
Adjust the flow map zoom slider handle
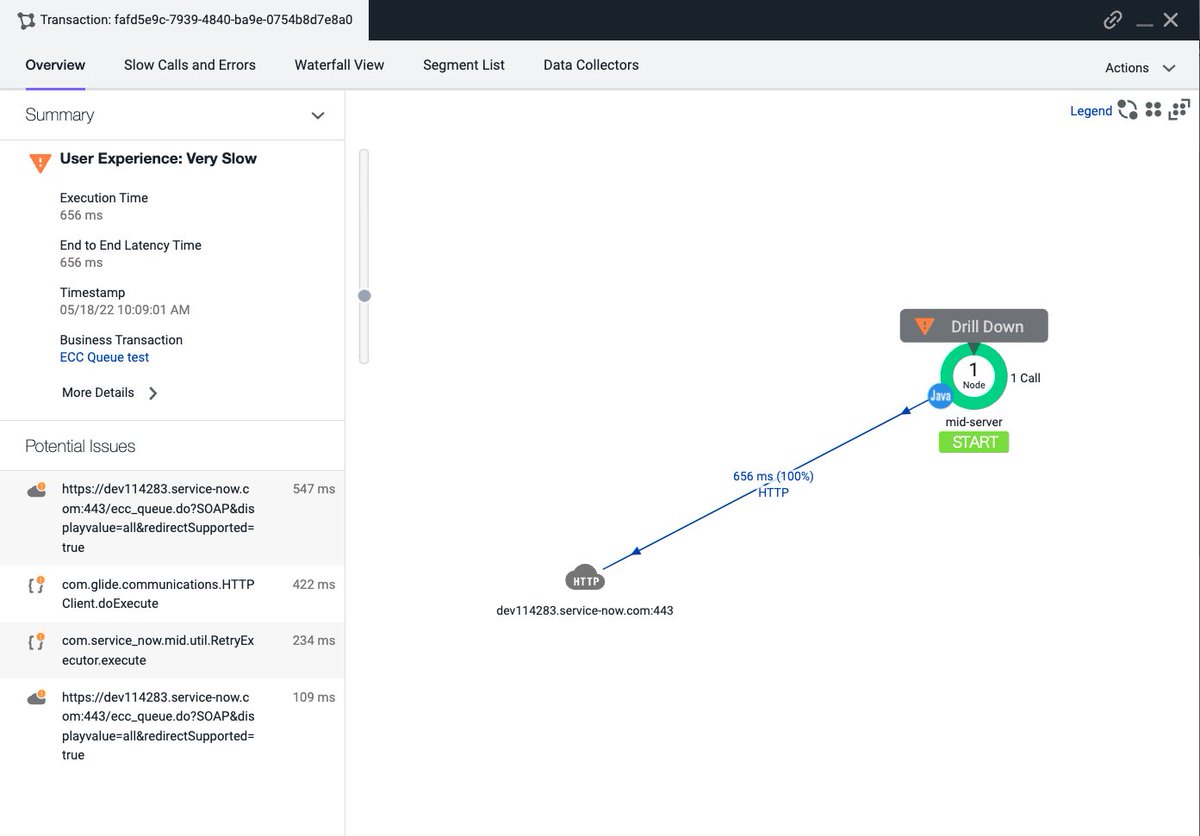click(x=364, y=296)
